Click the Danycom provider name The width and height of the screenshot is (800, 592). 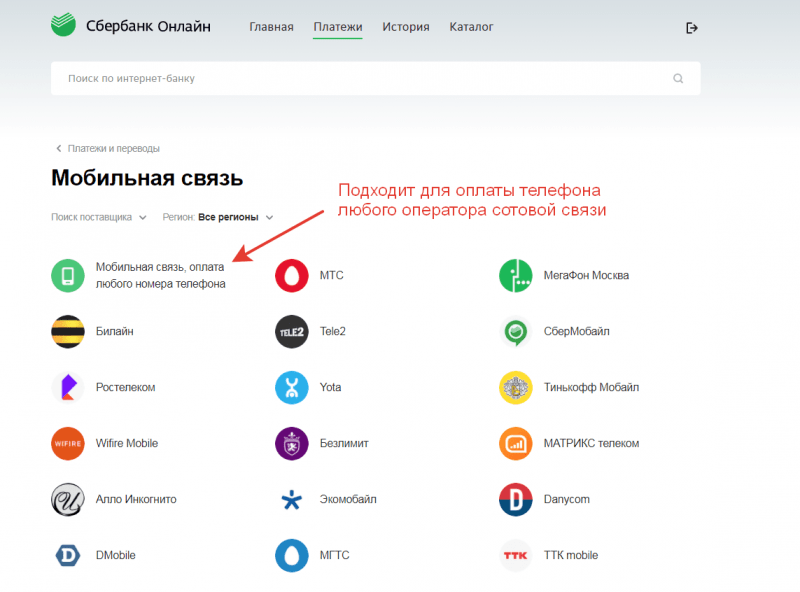pyautogui.click(x=567, y=500)
